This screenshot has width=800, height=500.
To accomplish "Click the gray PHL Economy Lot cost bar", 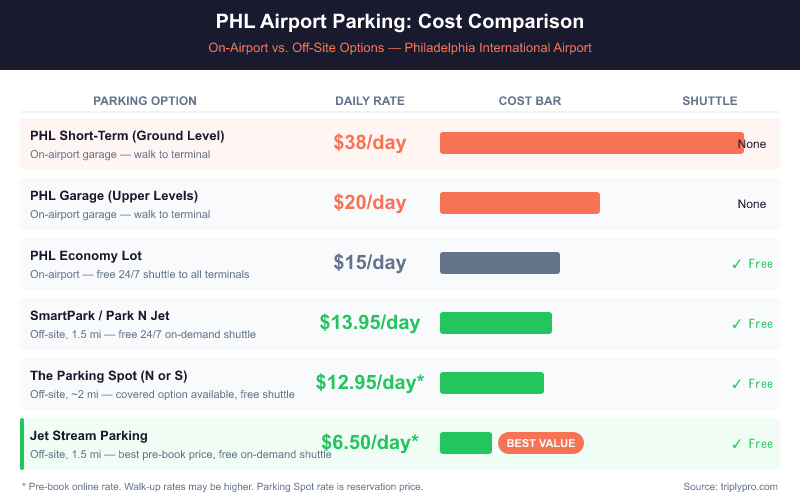I will [x=499, y=263].
